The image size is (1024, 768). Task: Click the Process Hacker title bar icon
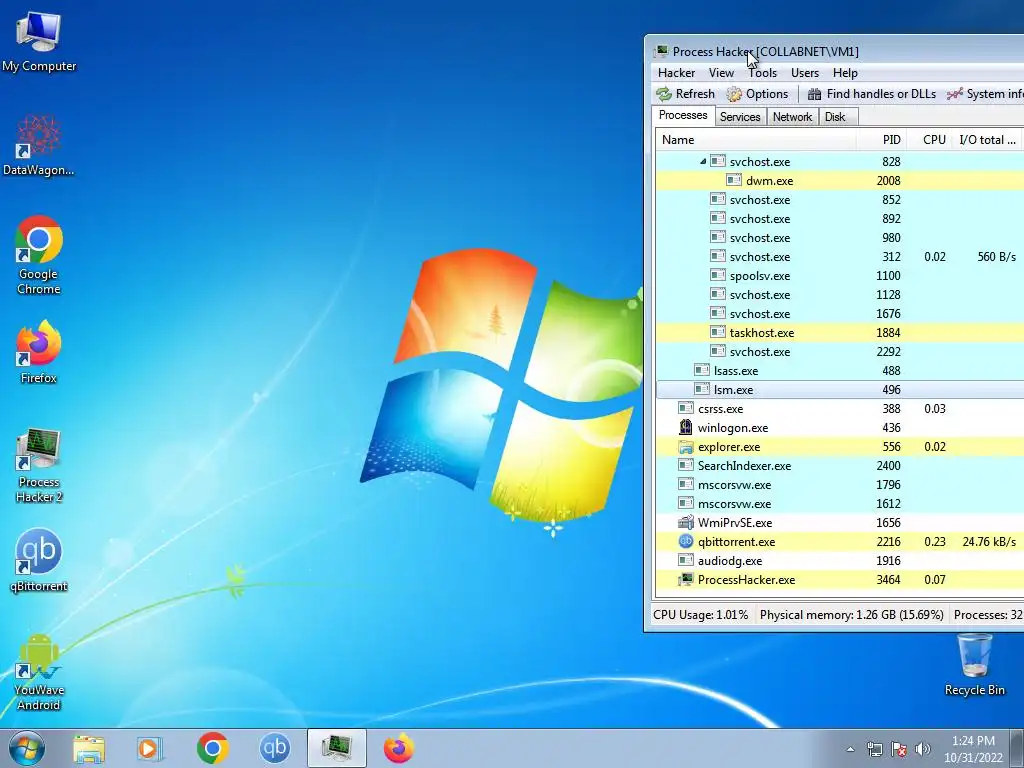662,51
